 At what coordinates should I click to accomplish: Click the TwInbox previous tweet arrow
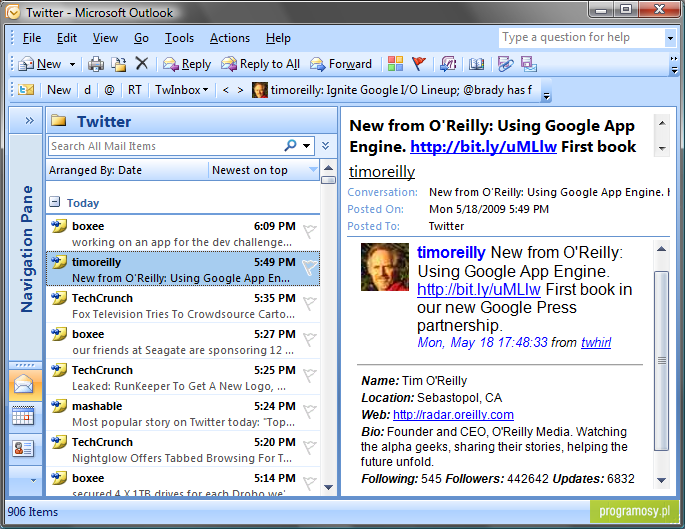[226, 90]
